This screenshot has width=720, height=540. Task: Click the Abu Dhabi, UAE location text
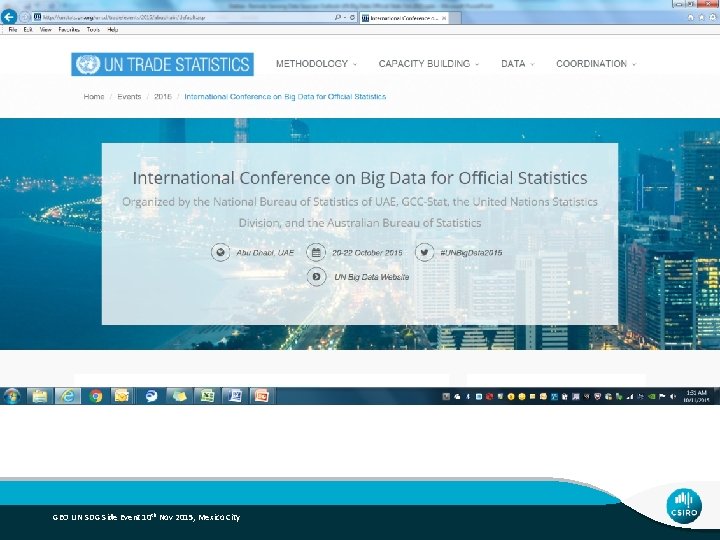coord(265,253)
